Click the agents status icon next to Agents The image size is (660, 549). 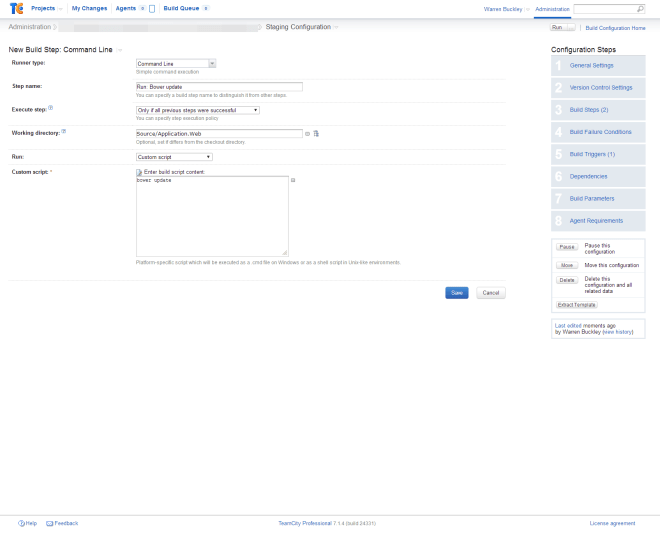[x=152, y=8]
